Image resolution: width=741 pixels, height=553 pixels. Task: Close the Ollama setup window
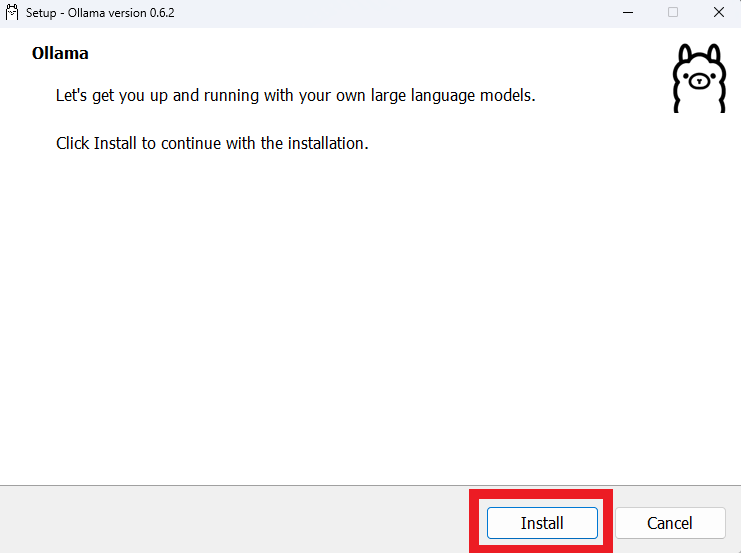tap(718, 12)
